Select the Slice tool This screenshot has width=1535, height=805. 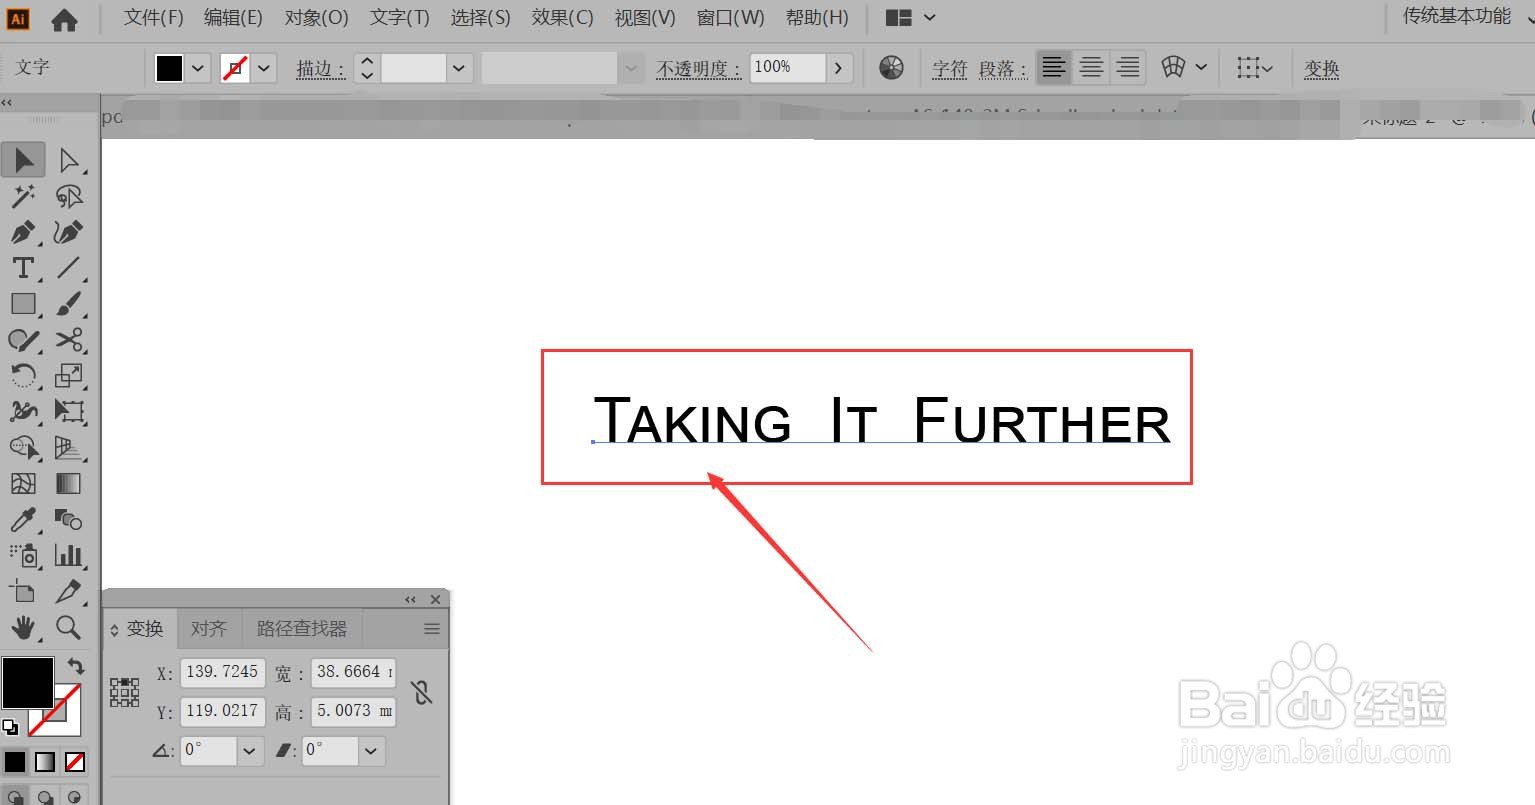coord(69,592)
